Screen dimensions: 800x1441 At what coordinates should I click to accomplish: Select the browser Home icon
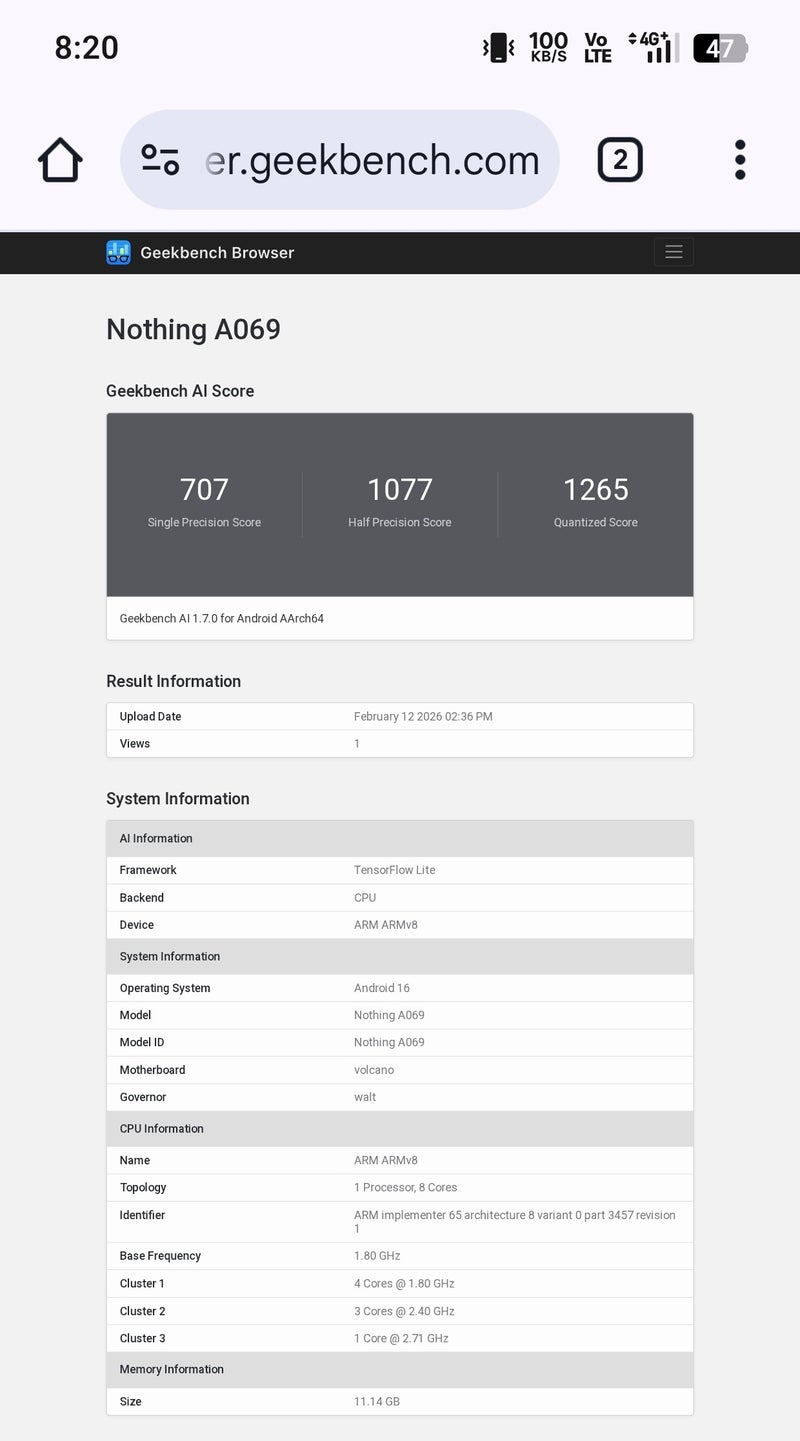tap(59, 159)
